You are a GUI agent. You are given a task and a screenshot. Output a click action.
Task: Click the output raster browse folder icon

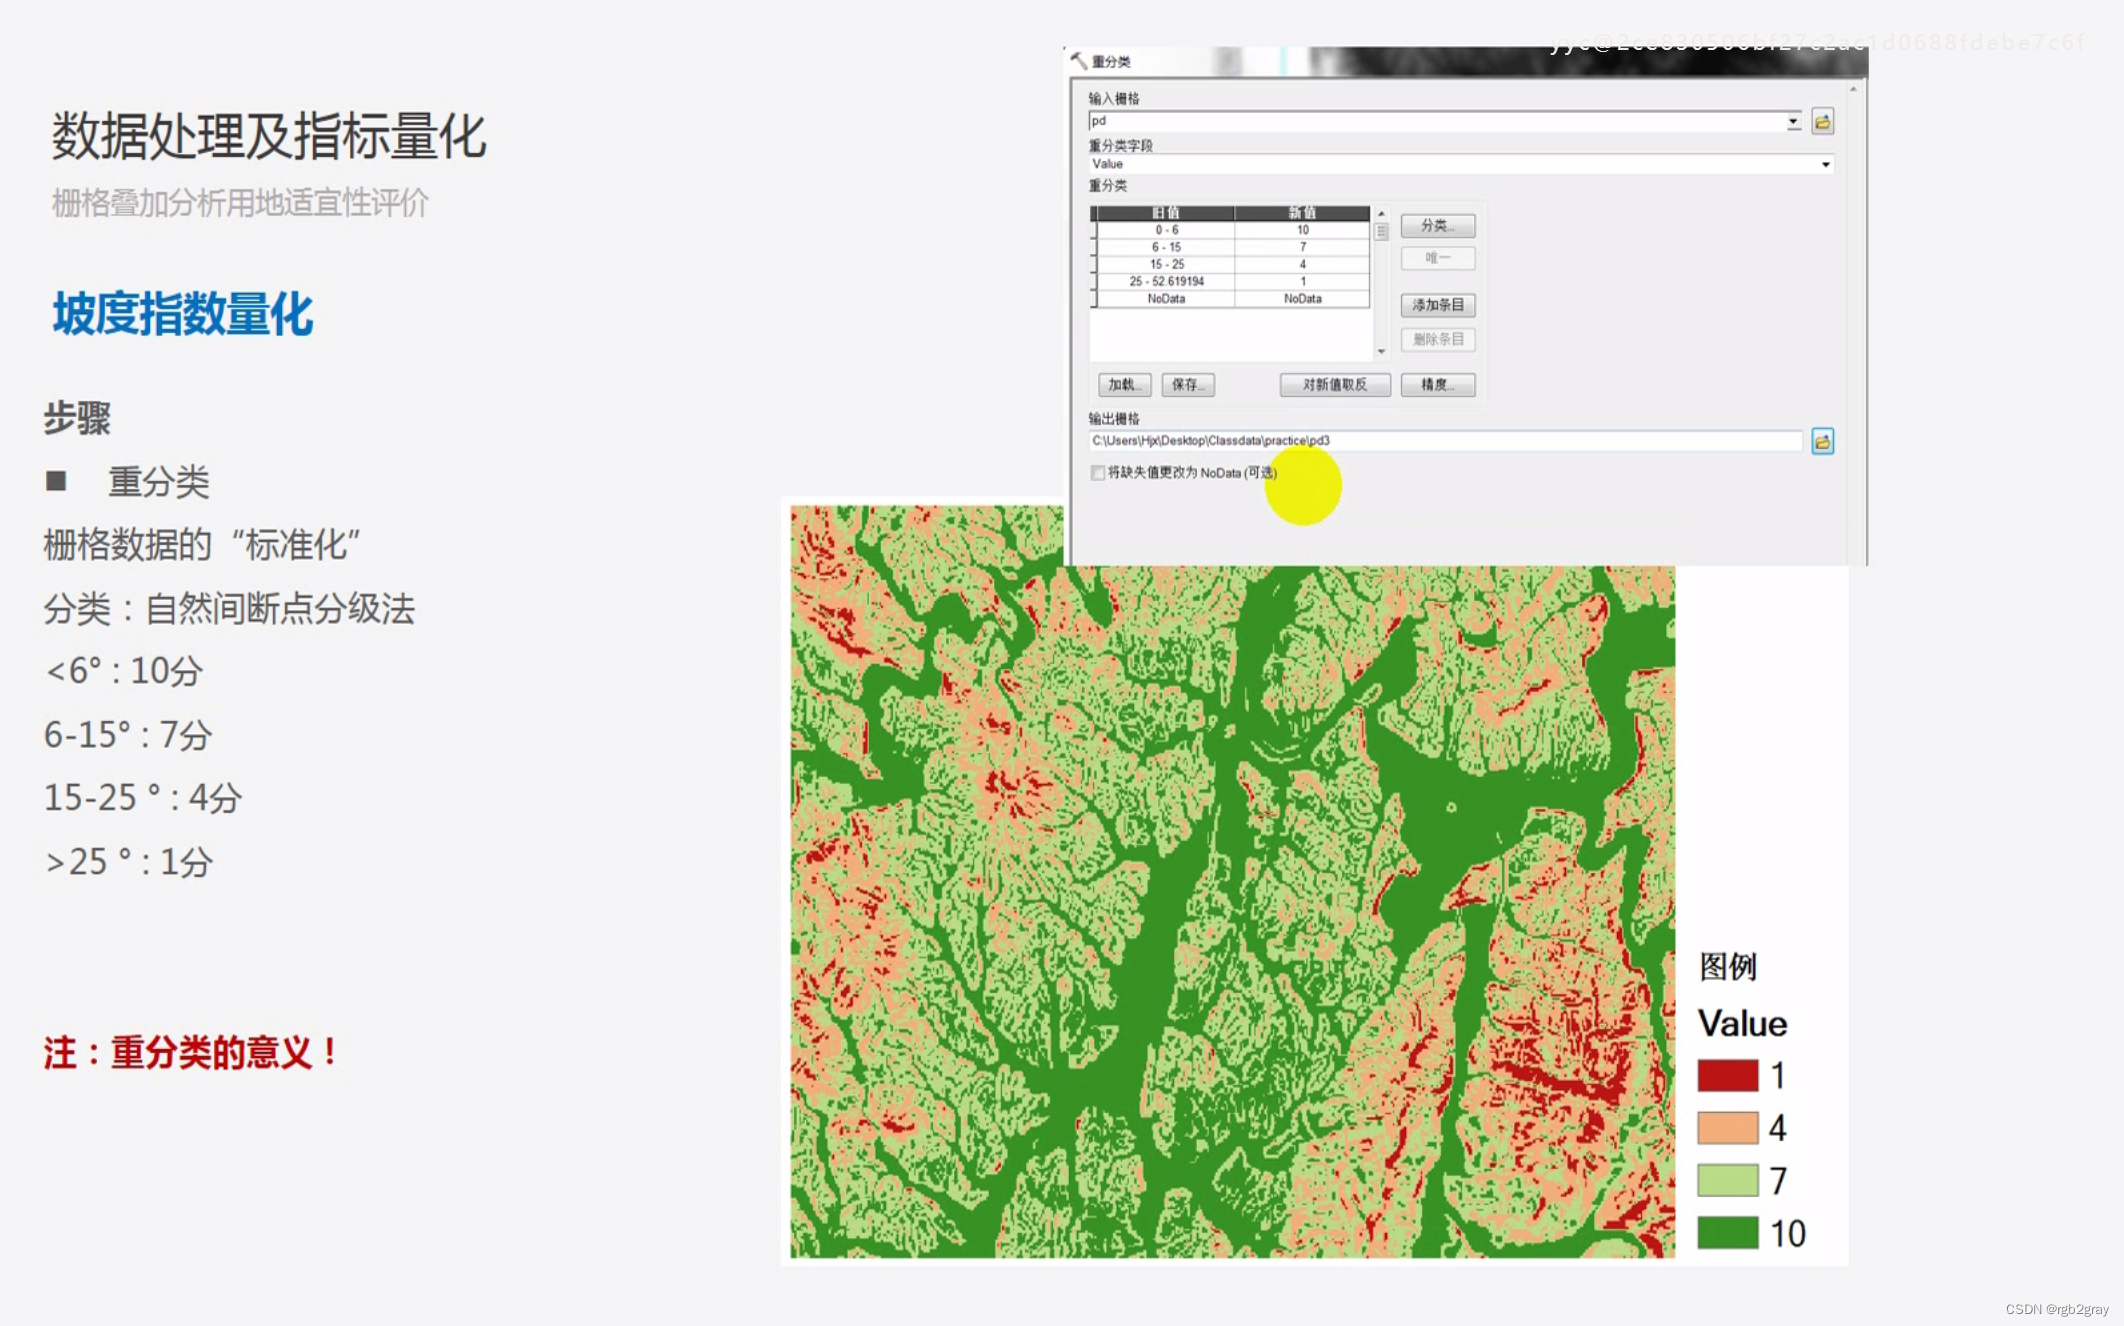point(1822,441)
